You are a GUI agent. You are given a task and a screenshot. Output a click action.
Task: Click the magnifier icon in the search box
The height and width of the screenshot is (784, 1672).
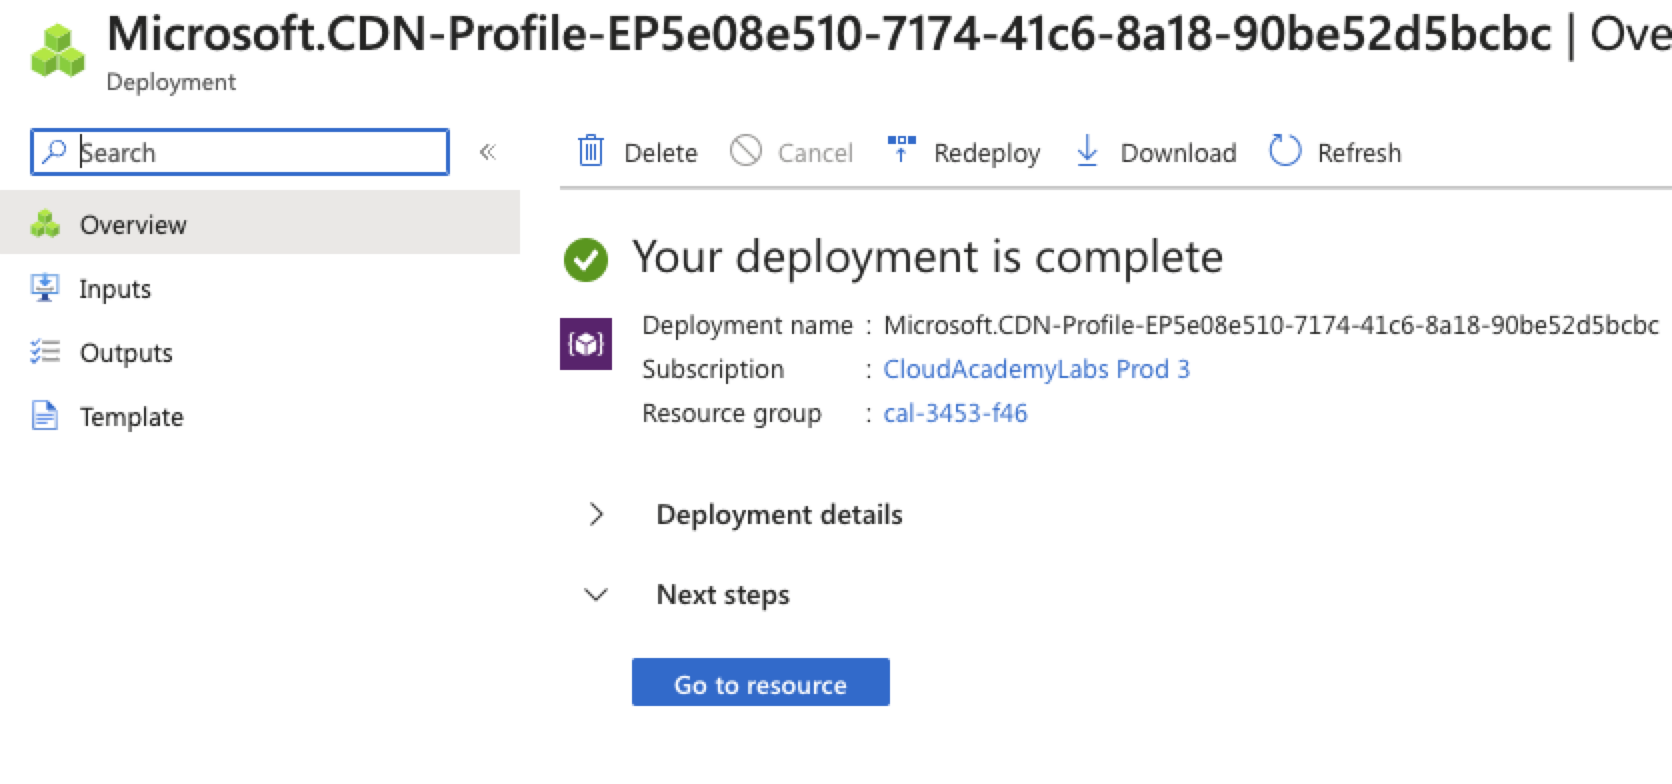[54, 152]
